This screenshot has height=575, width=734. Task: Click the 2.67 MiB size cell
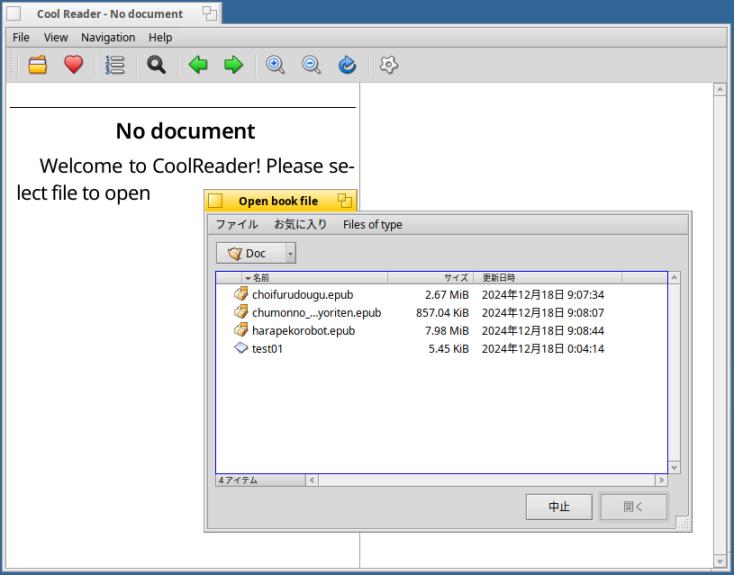447,295
